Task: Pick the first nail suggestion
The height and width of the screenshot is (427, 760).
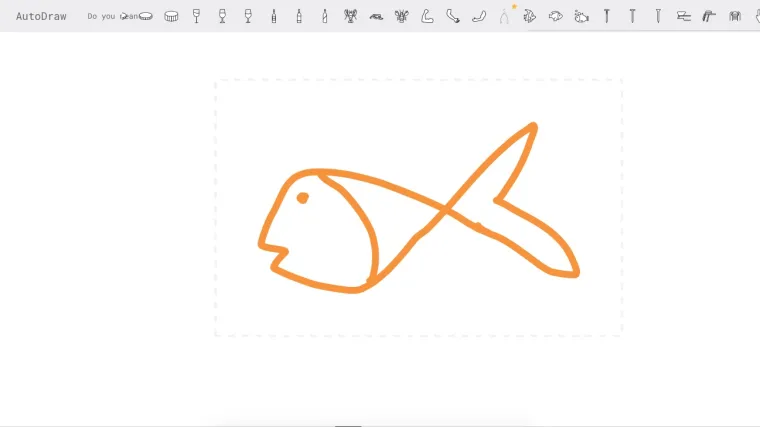Action: (x=606, y=16)
